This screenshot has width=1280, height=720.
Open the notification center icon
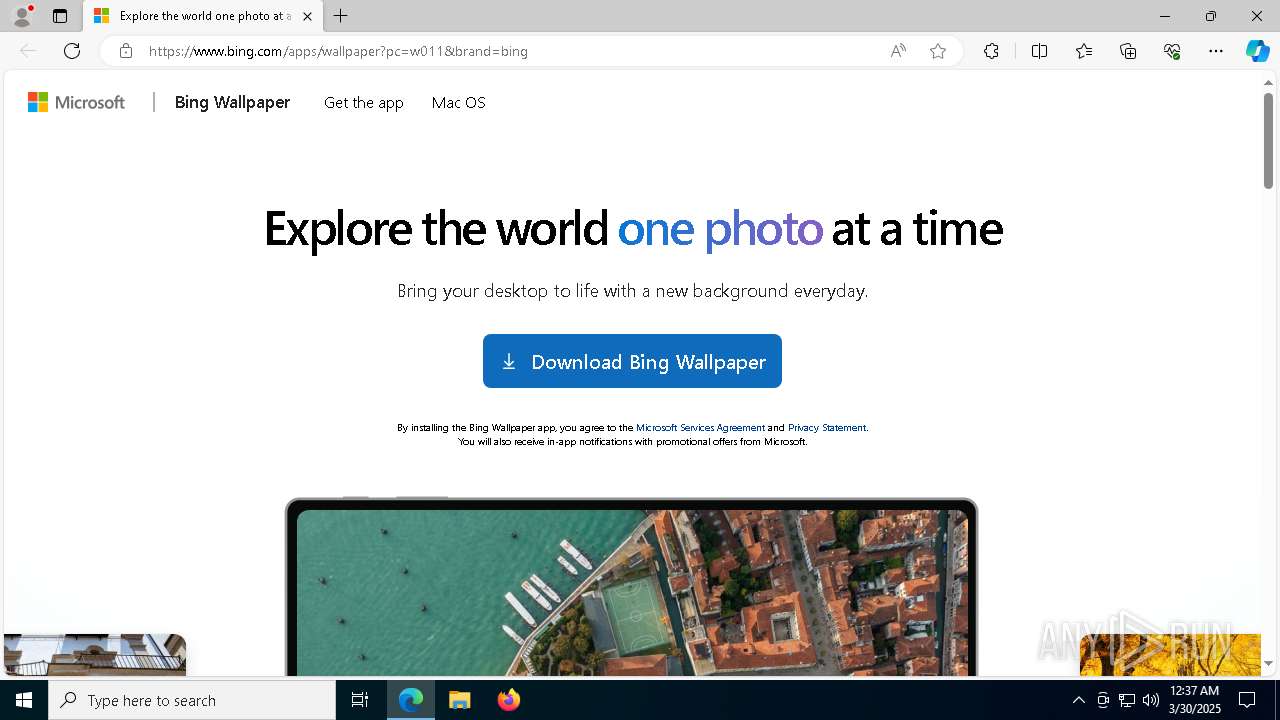pyautogui.click(x=1247, y=700)
